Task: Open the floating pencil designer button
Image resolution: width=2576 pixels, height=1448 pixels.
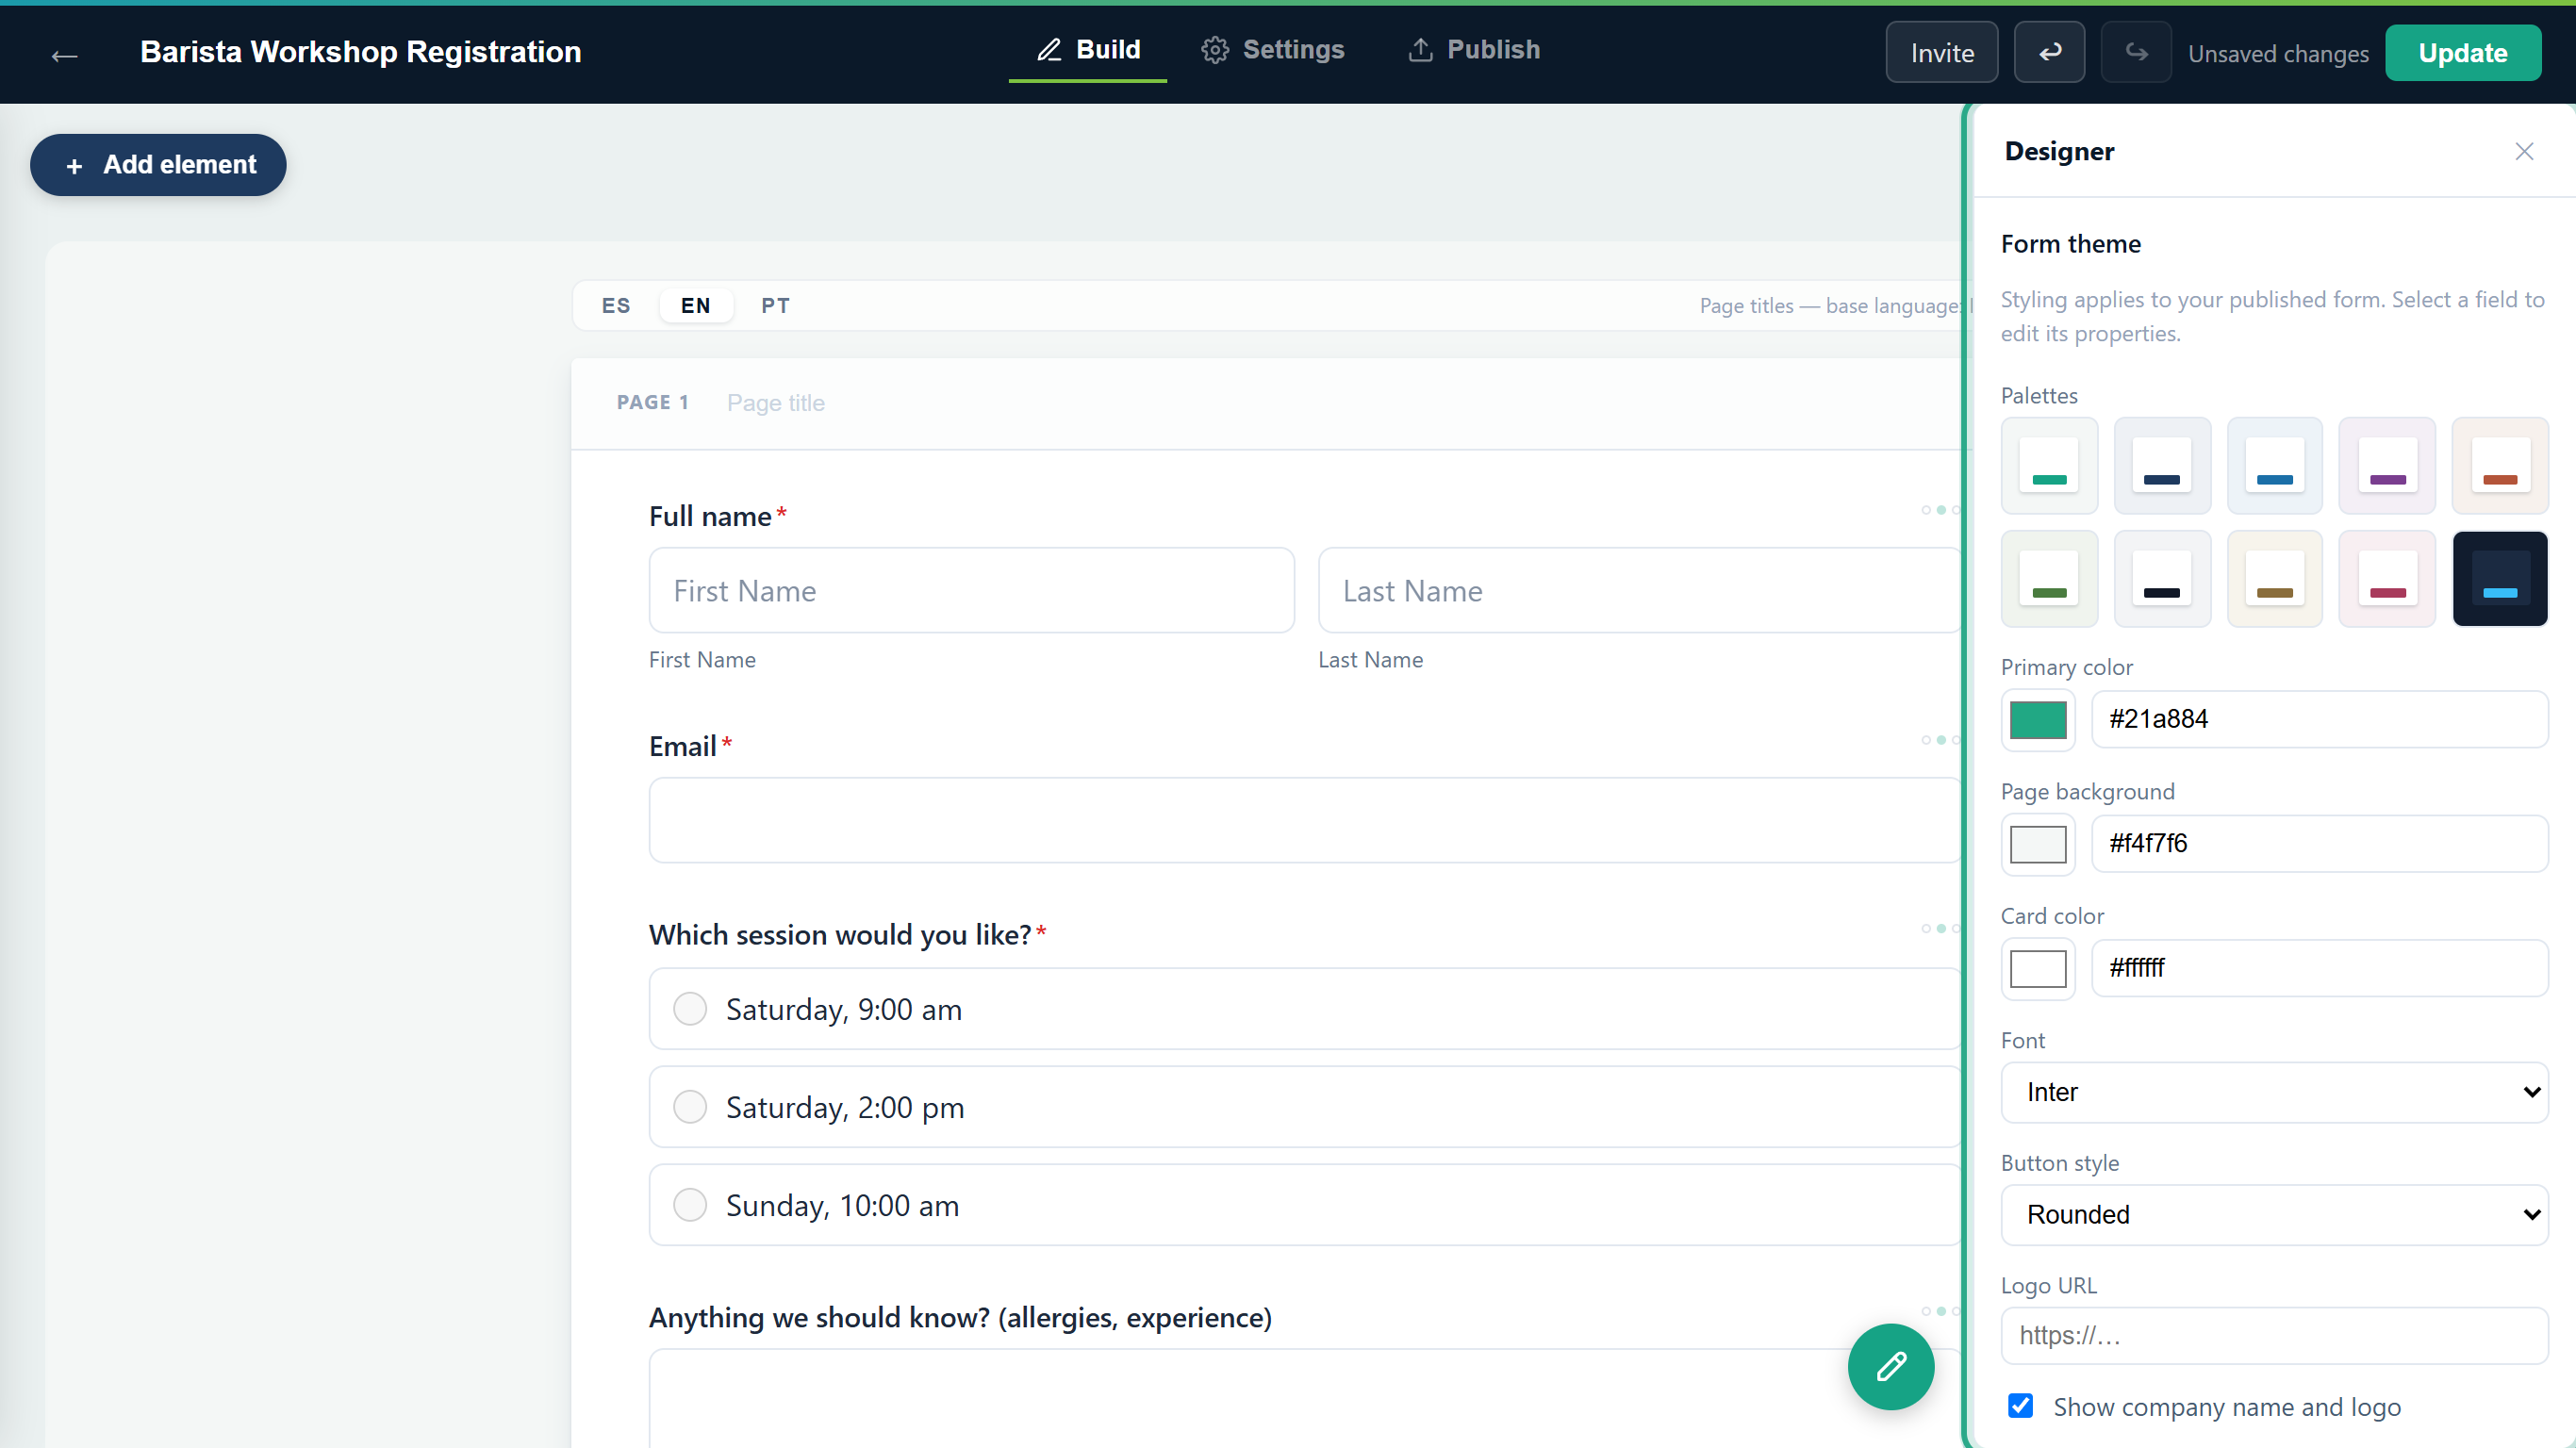Action: [1890, 1366]
